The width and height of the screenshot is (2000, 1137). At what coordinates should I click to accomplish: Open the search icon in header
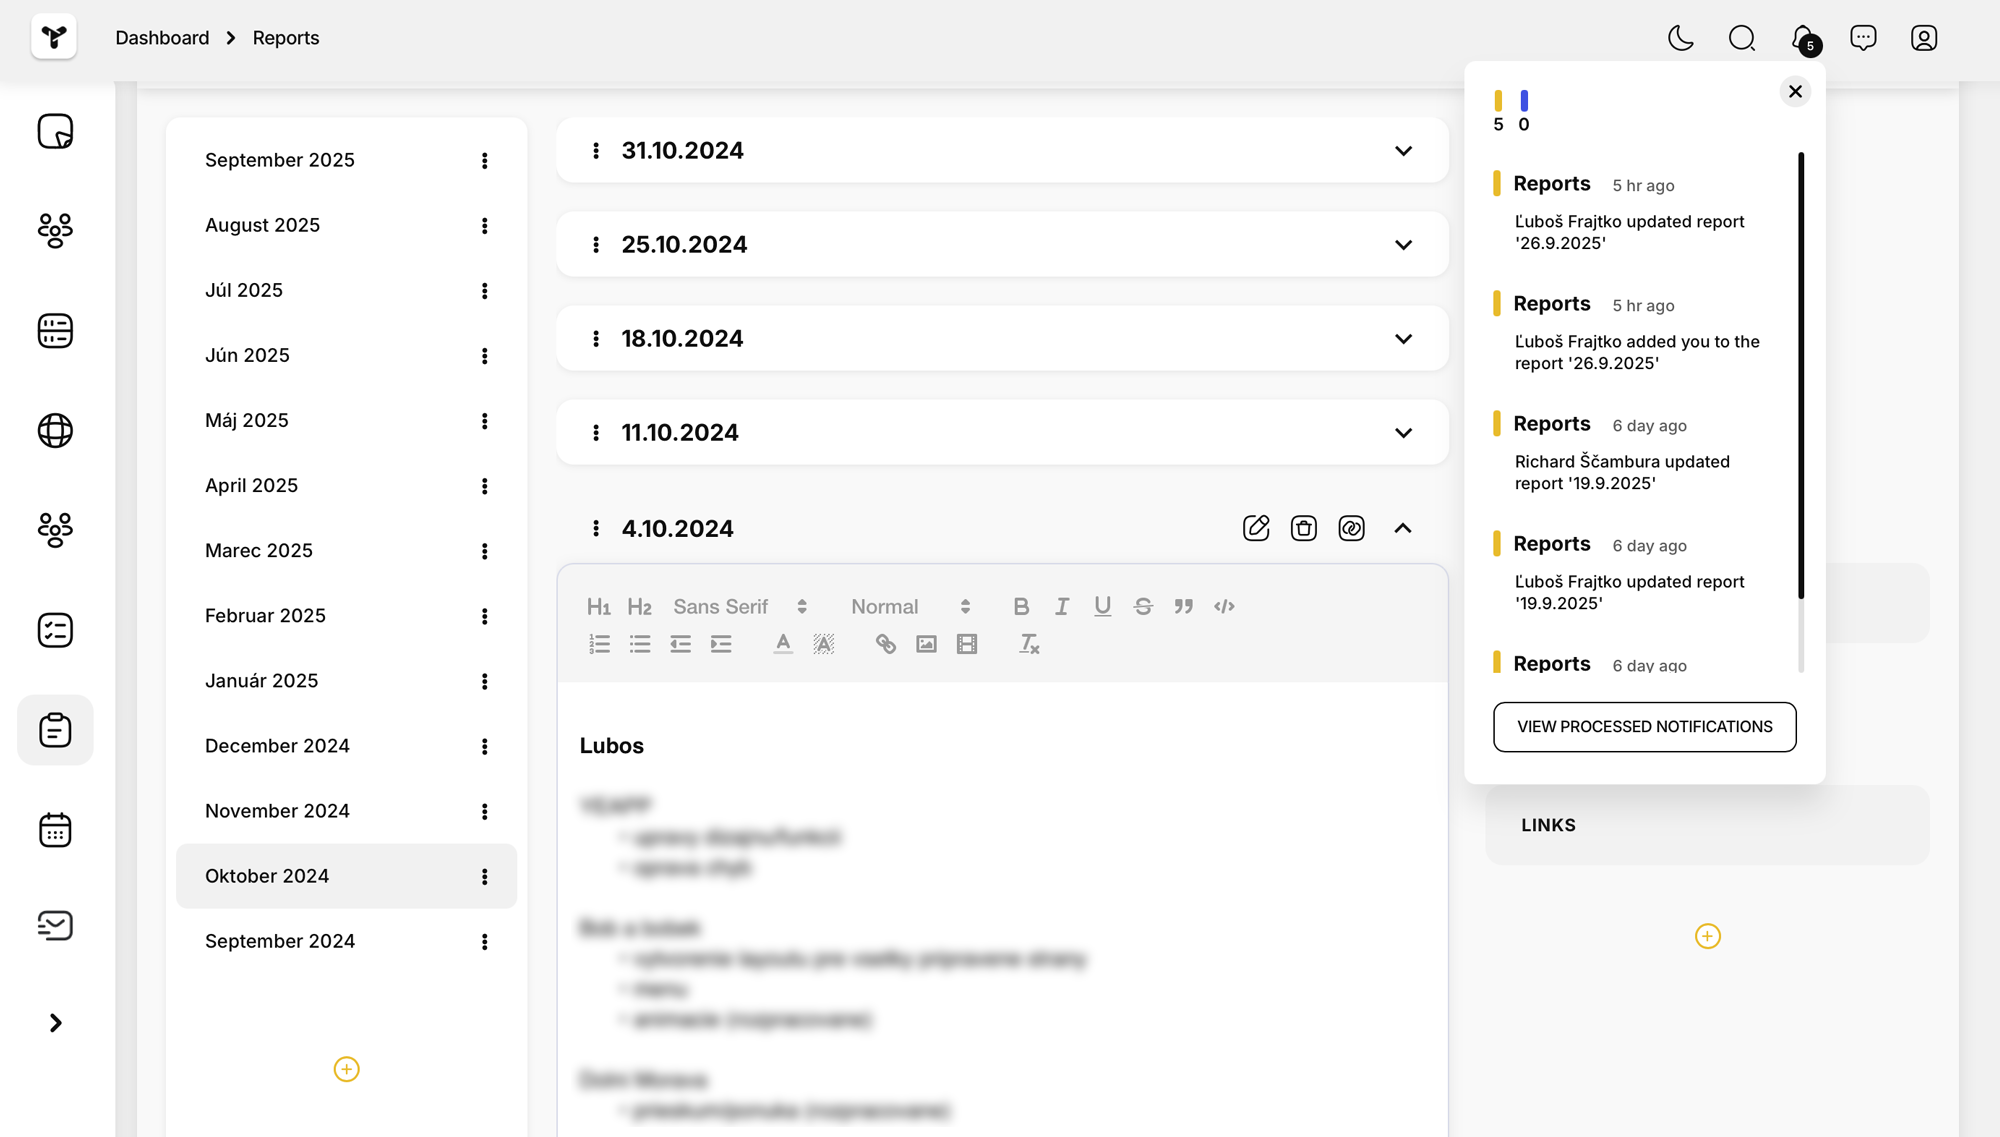click(x=1741, y=38)
